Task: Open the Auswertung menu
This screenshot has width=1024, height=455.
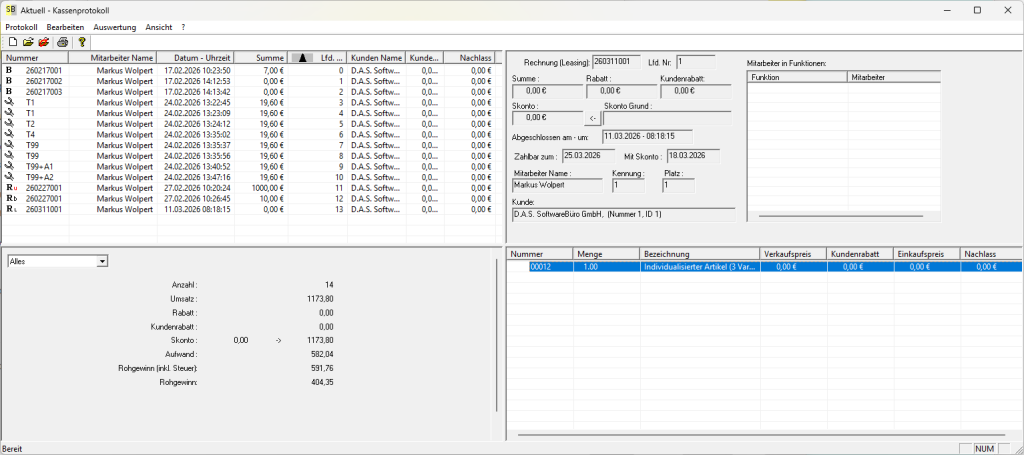Action: pyautogui.click(x=115, y=26)
